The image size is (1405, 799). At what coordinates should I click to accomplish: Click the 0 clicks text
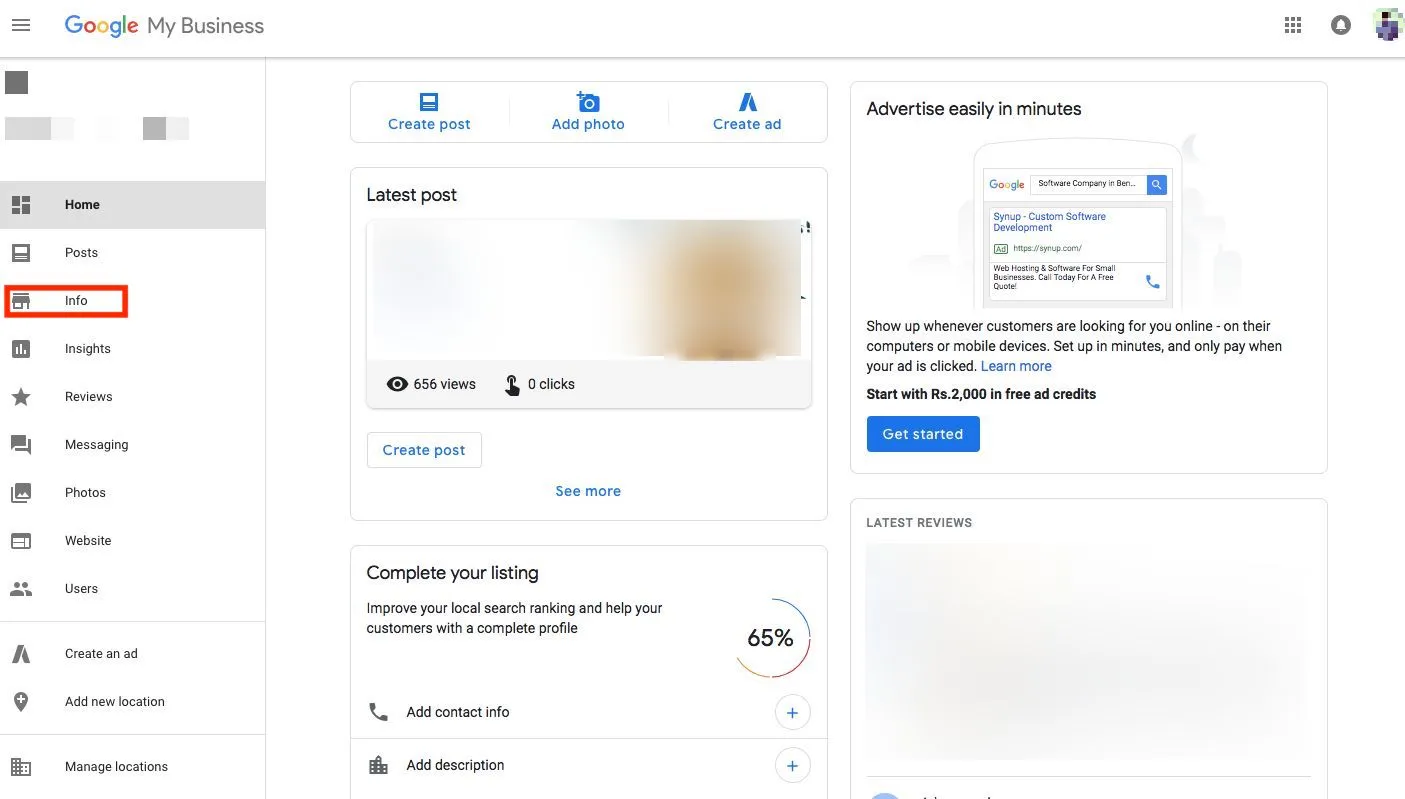tap(551, 384)
